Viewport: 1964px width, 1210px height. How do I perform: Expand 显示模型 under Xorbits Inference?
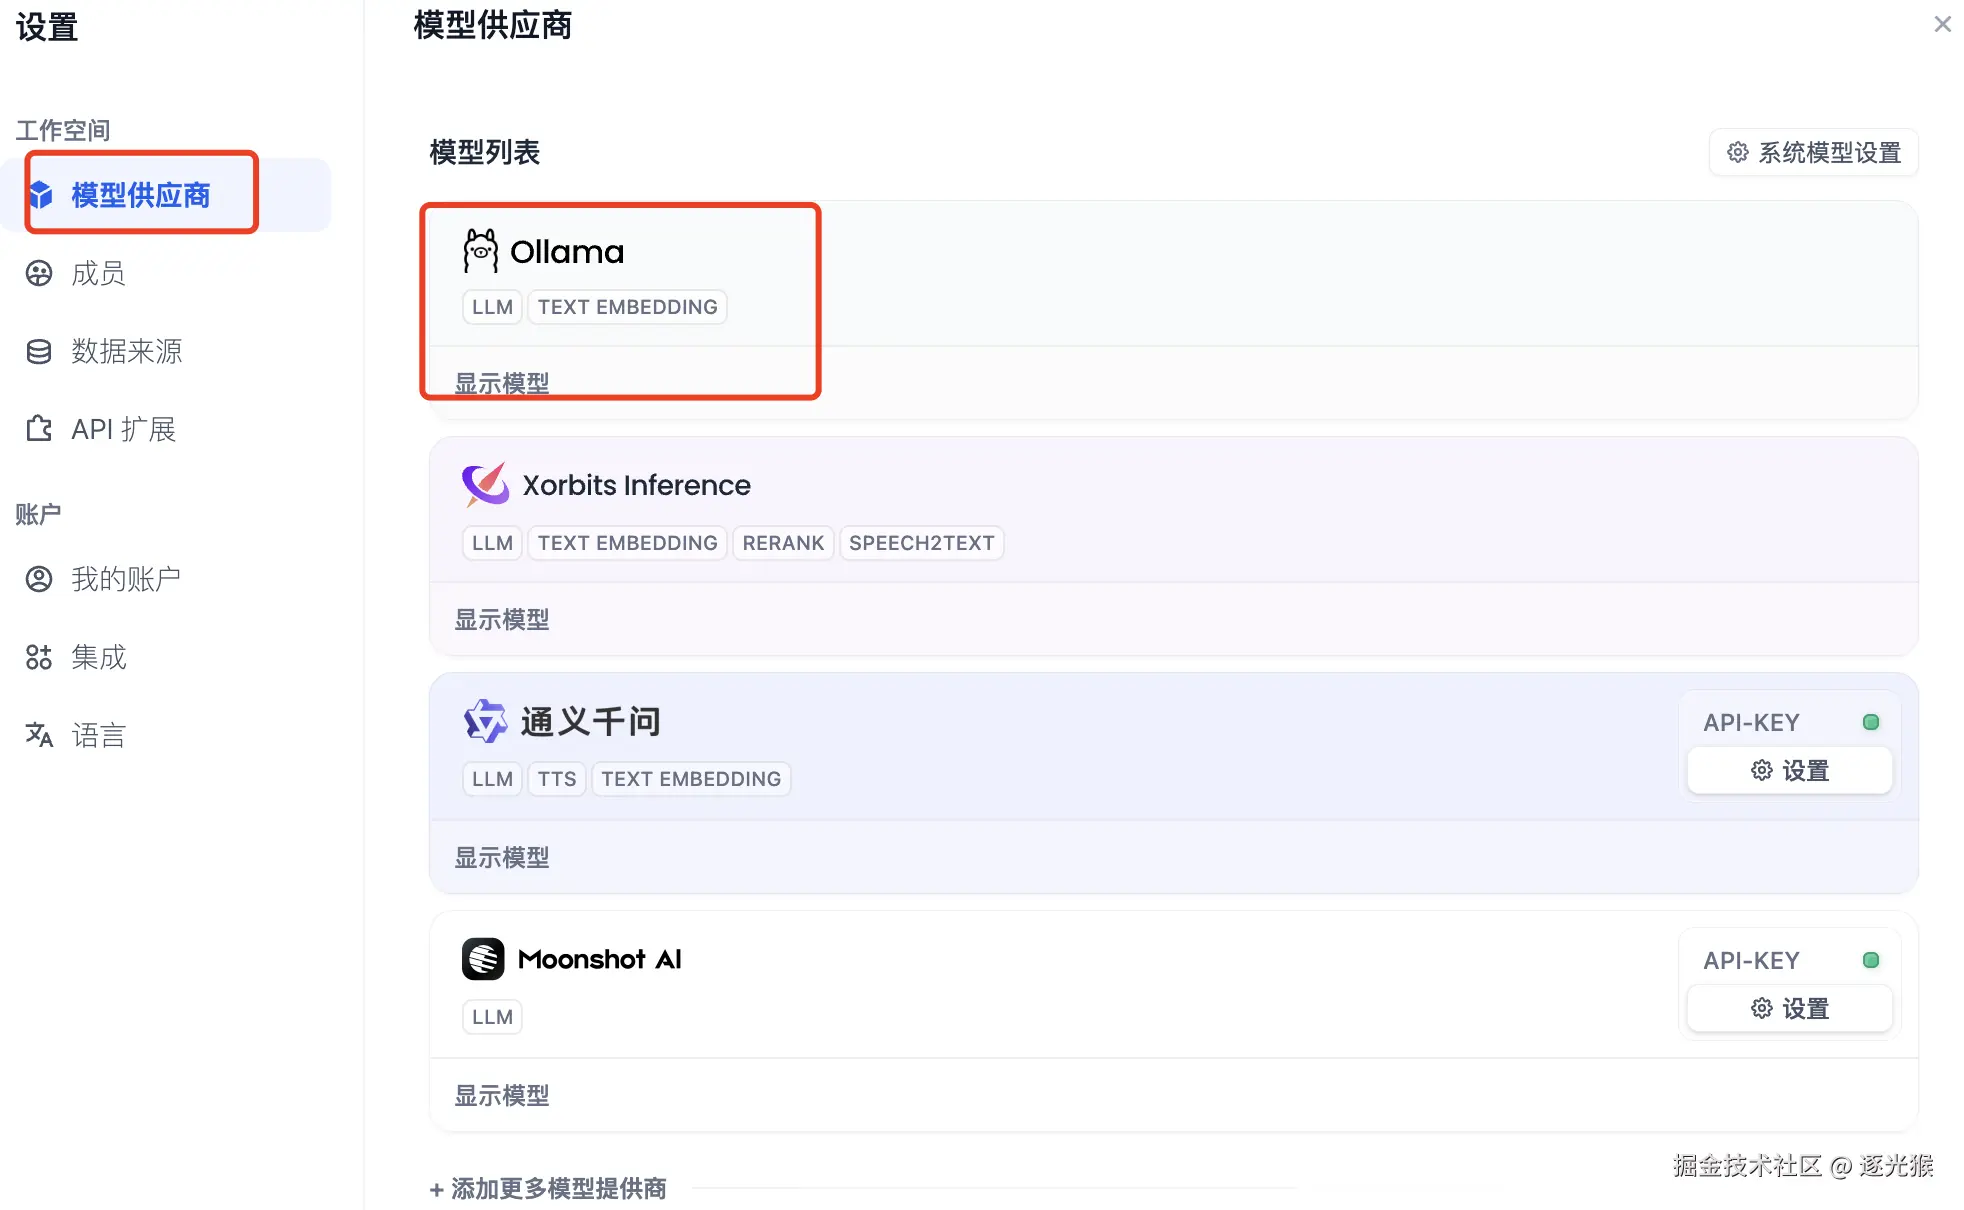point(502,619)
